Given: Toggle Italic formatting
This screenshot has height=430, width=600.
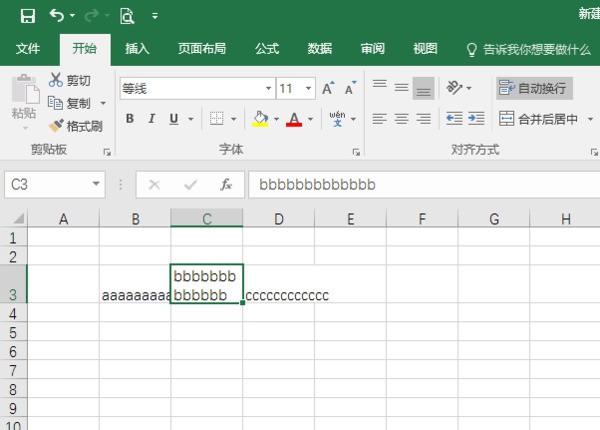Looking at the screenshot, I should click(152, 119).
